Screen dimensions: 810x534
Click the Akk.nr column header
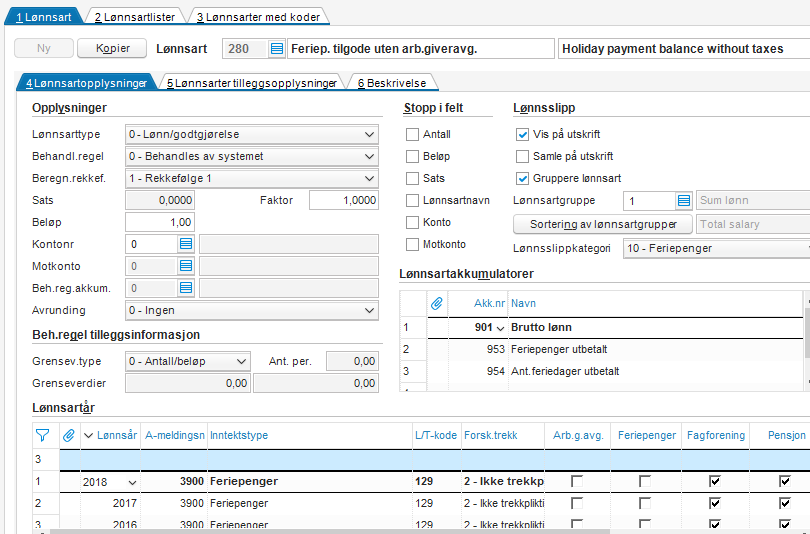pos(478,303)
